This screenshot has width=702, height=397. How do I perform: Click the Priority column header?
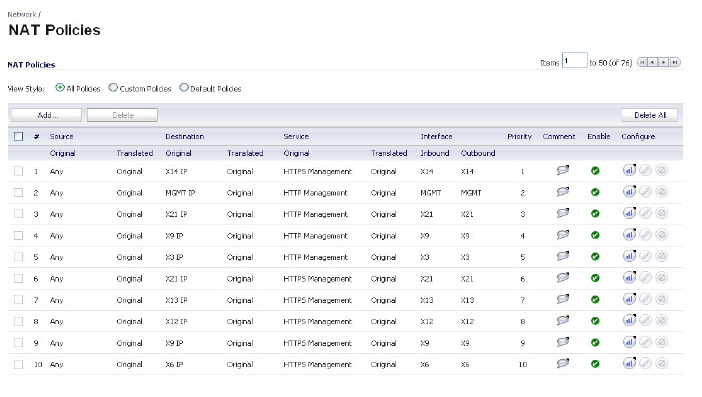pyautogui.click(x=519, y=137)
